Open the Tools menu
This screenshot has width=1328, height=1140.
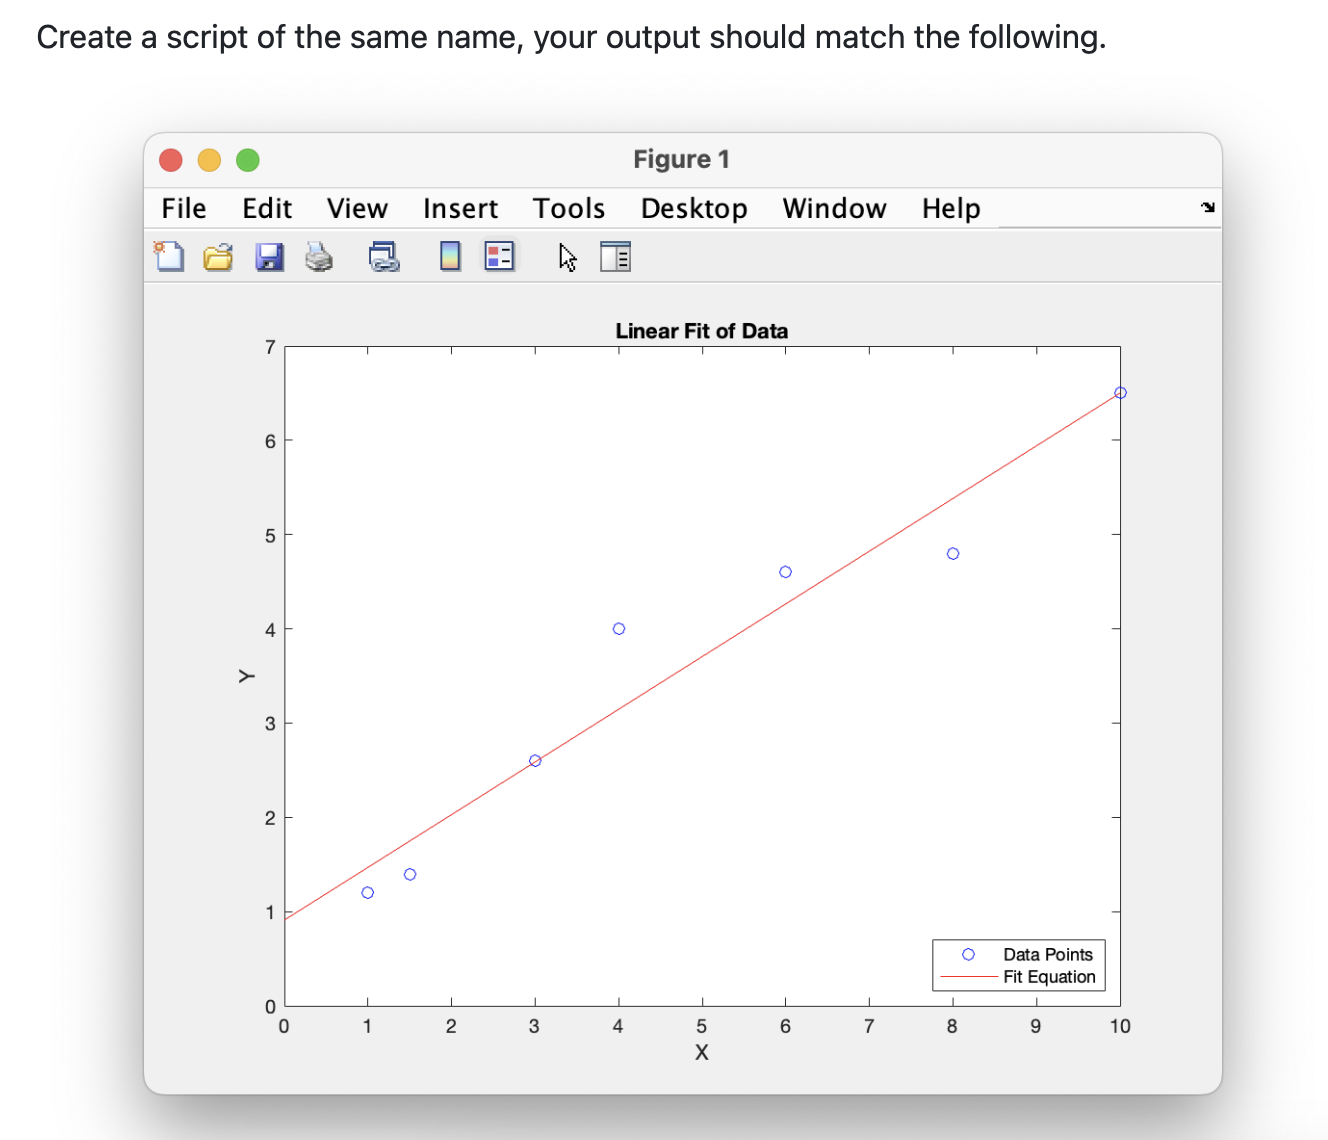click(568, 208)
